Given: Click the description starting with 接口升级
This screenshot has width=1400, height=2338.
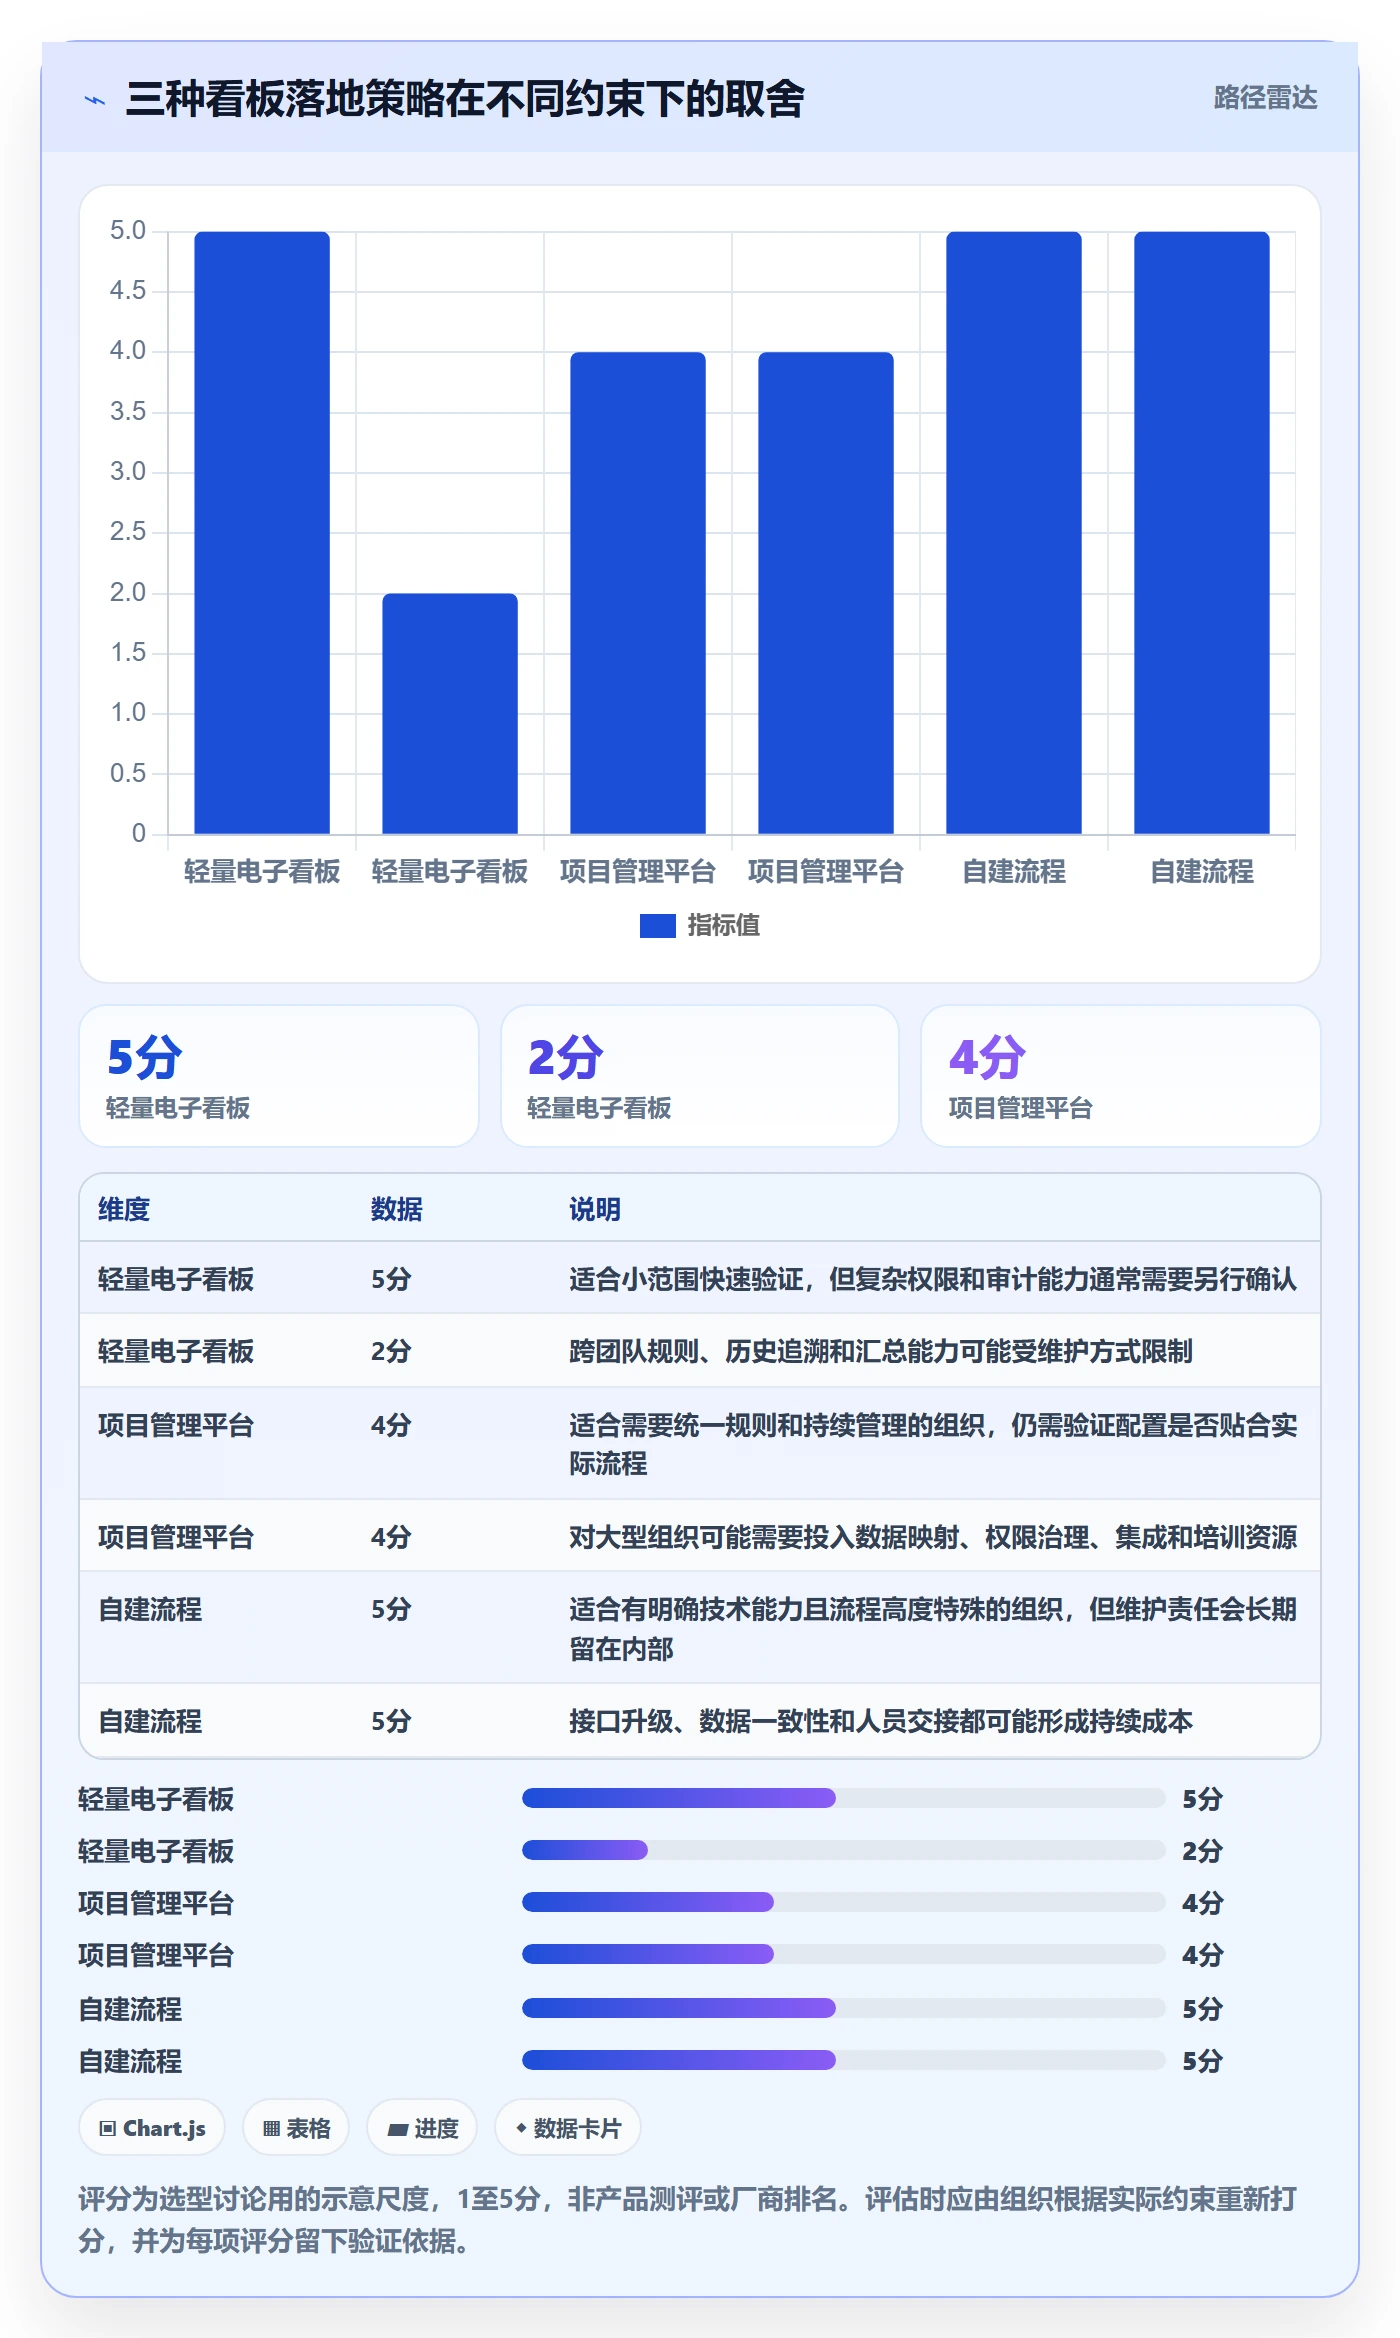Looking at the screenshot, I should point(881,1721).
